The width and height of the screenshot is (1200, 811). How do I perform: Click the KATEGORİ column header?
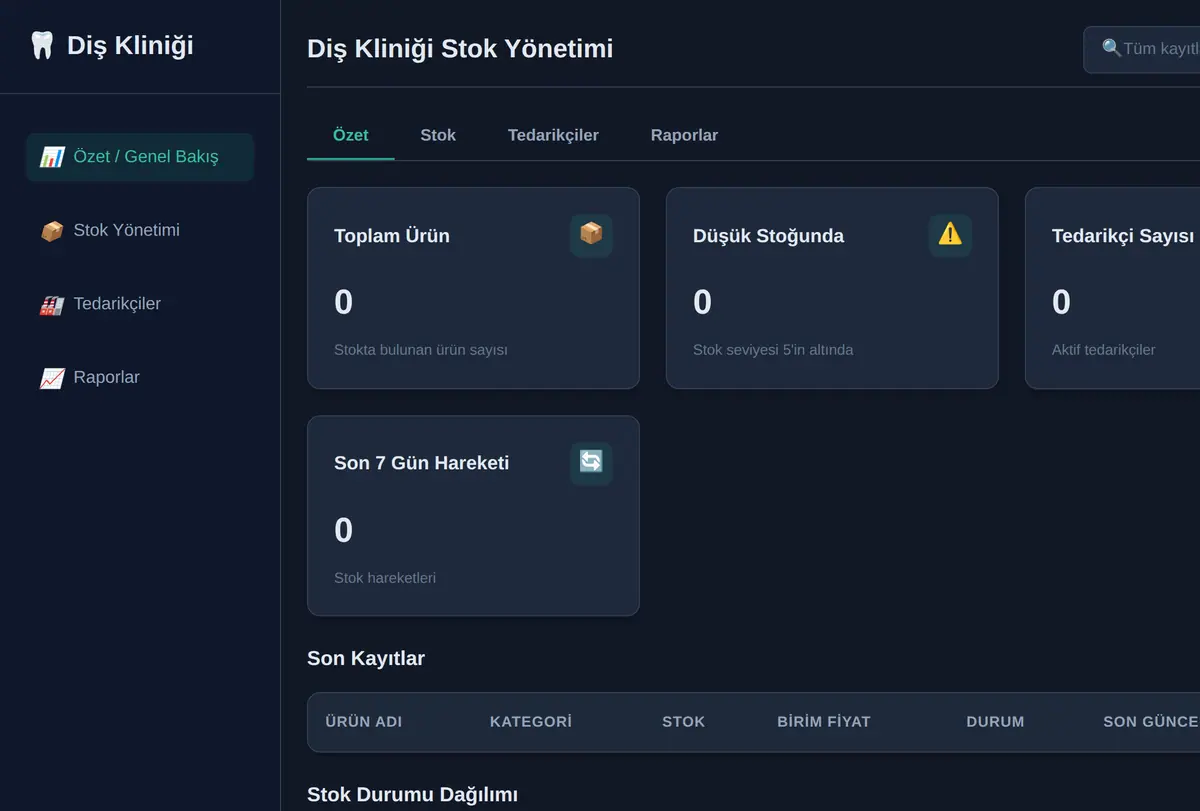pos(531,722)
